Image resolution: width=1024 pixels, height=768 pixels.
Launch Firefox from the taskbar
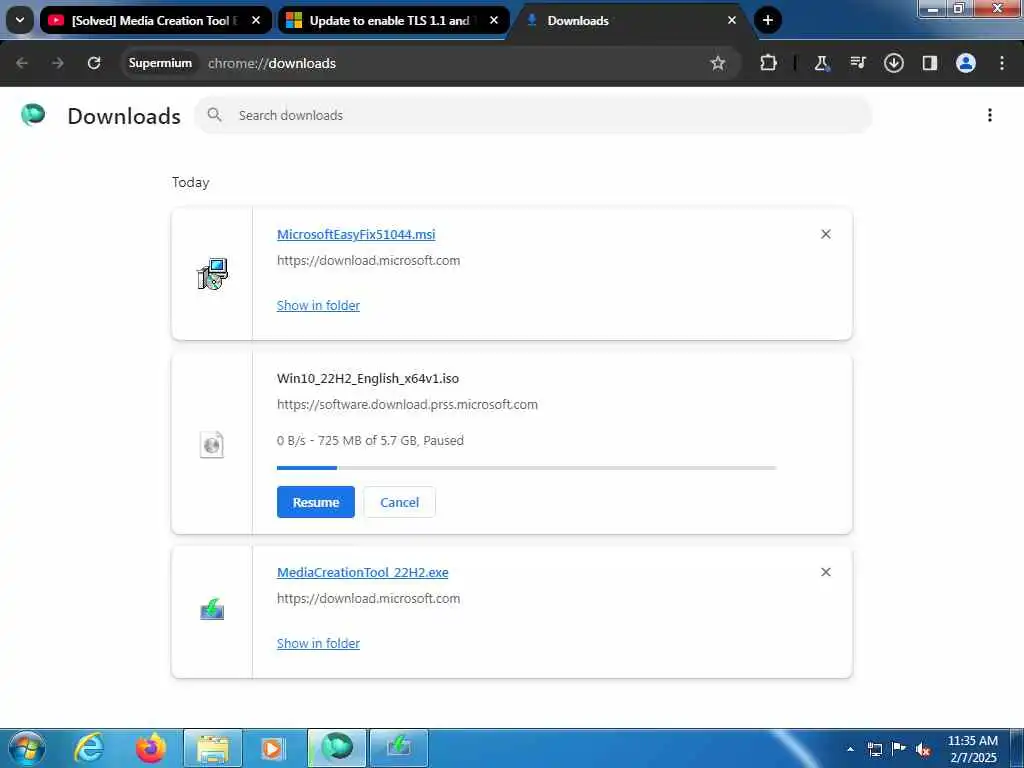tap(151, 748)
